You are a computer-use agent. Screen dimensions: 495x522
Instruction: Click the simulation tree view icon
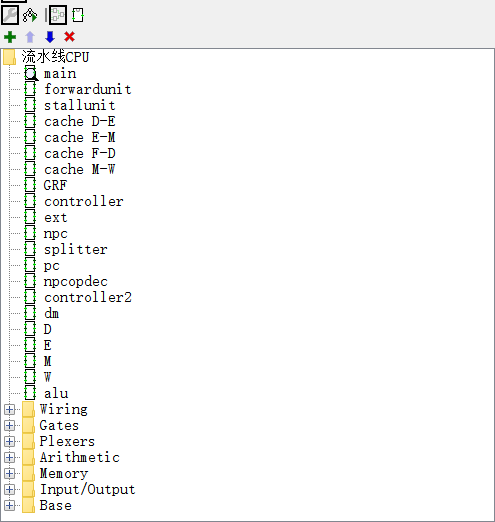pos(30,15)
